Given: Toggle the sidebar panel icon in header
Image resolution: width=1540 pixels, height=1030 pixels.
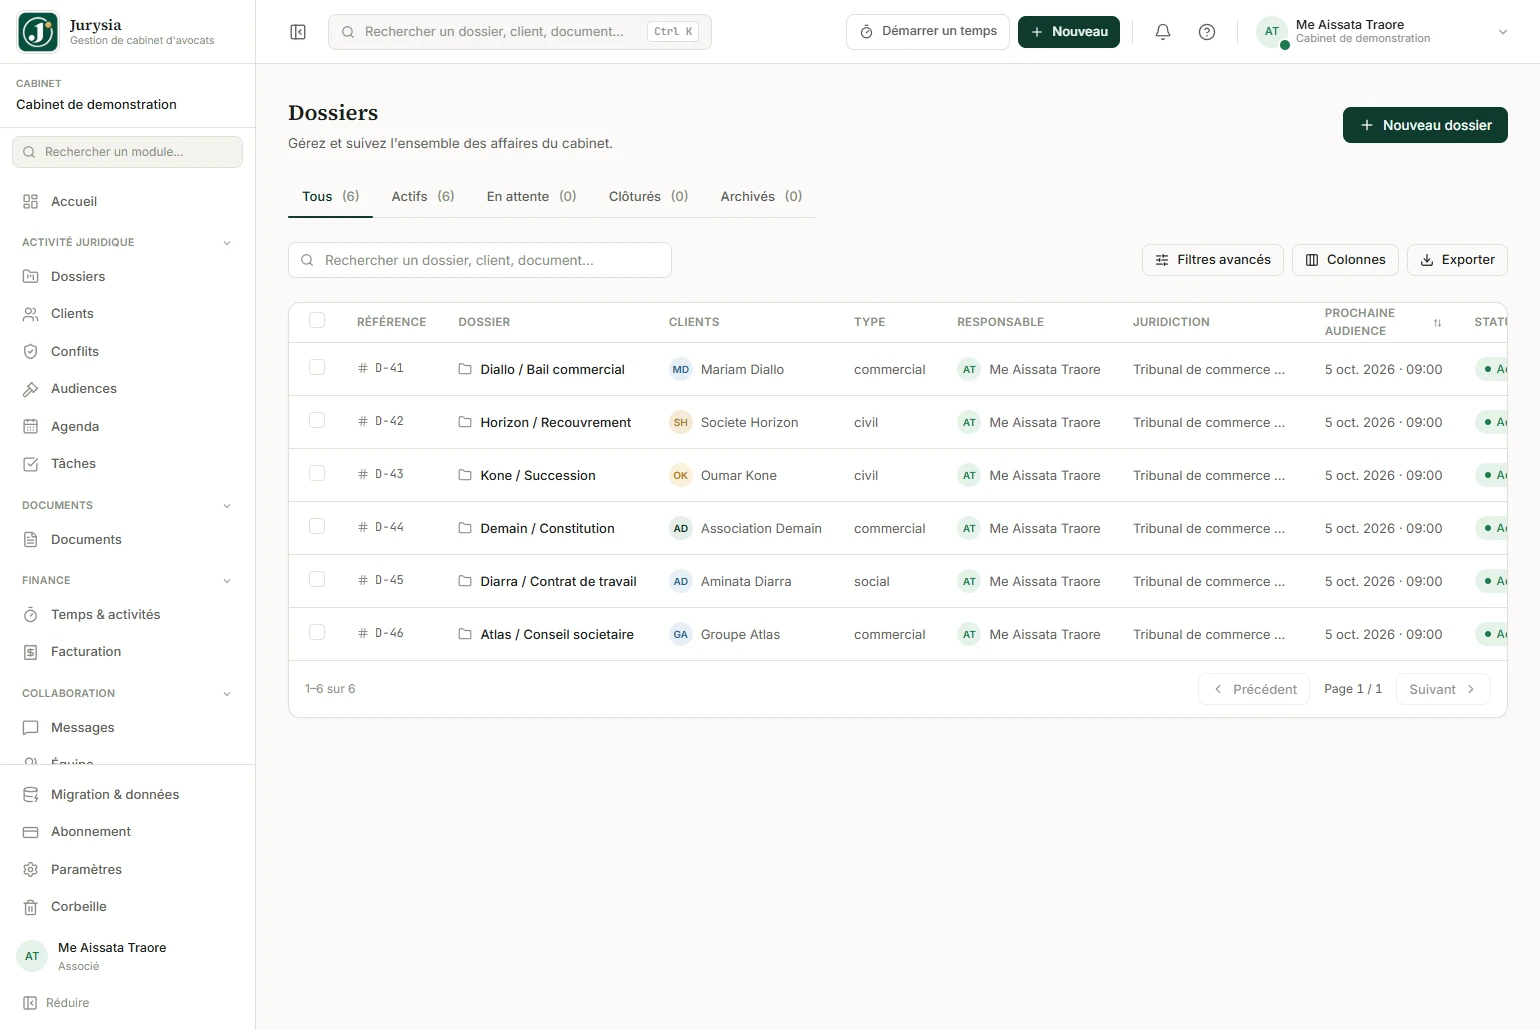Looking at the screenshot, I should [x=298, y=32].
